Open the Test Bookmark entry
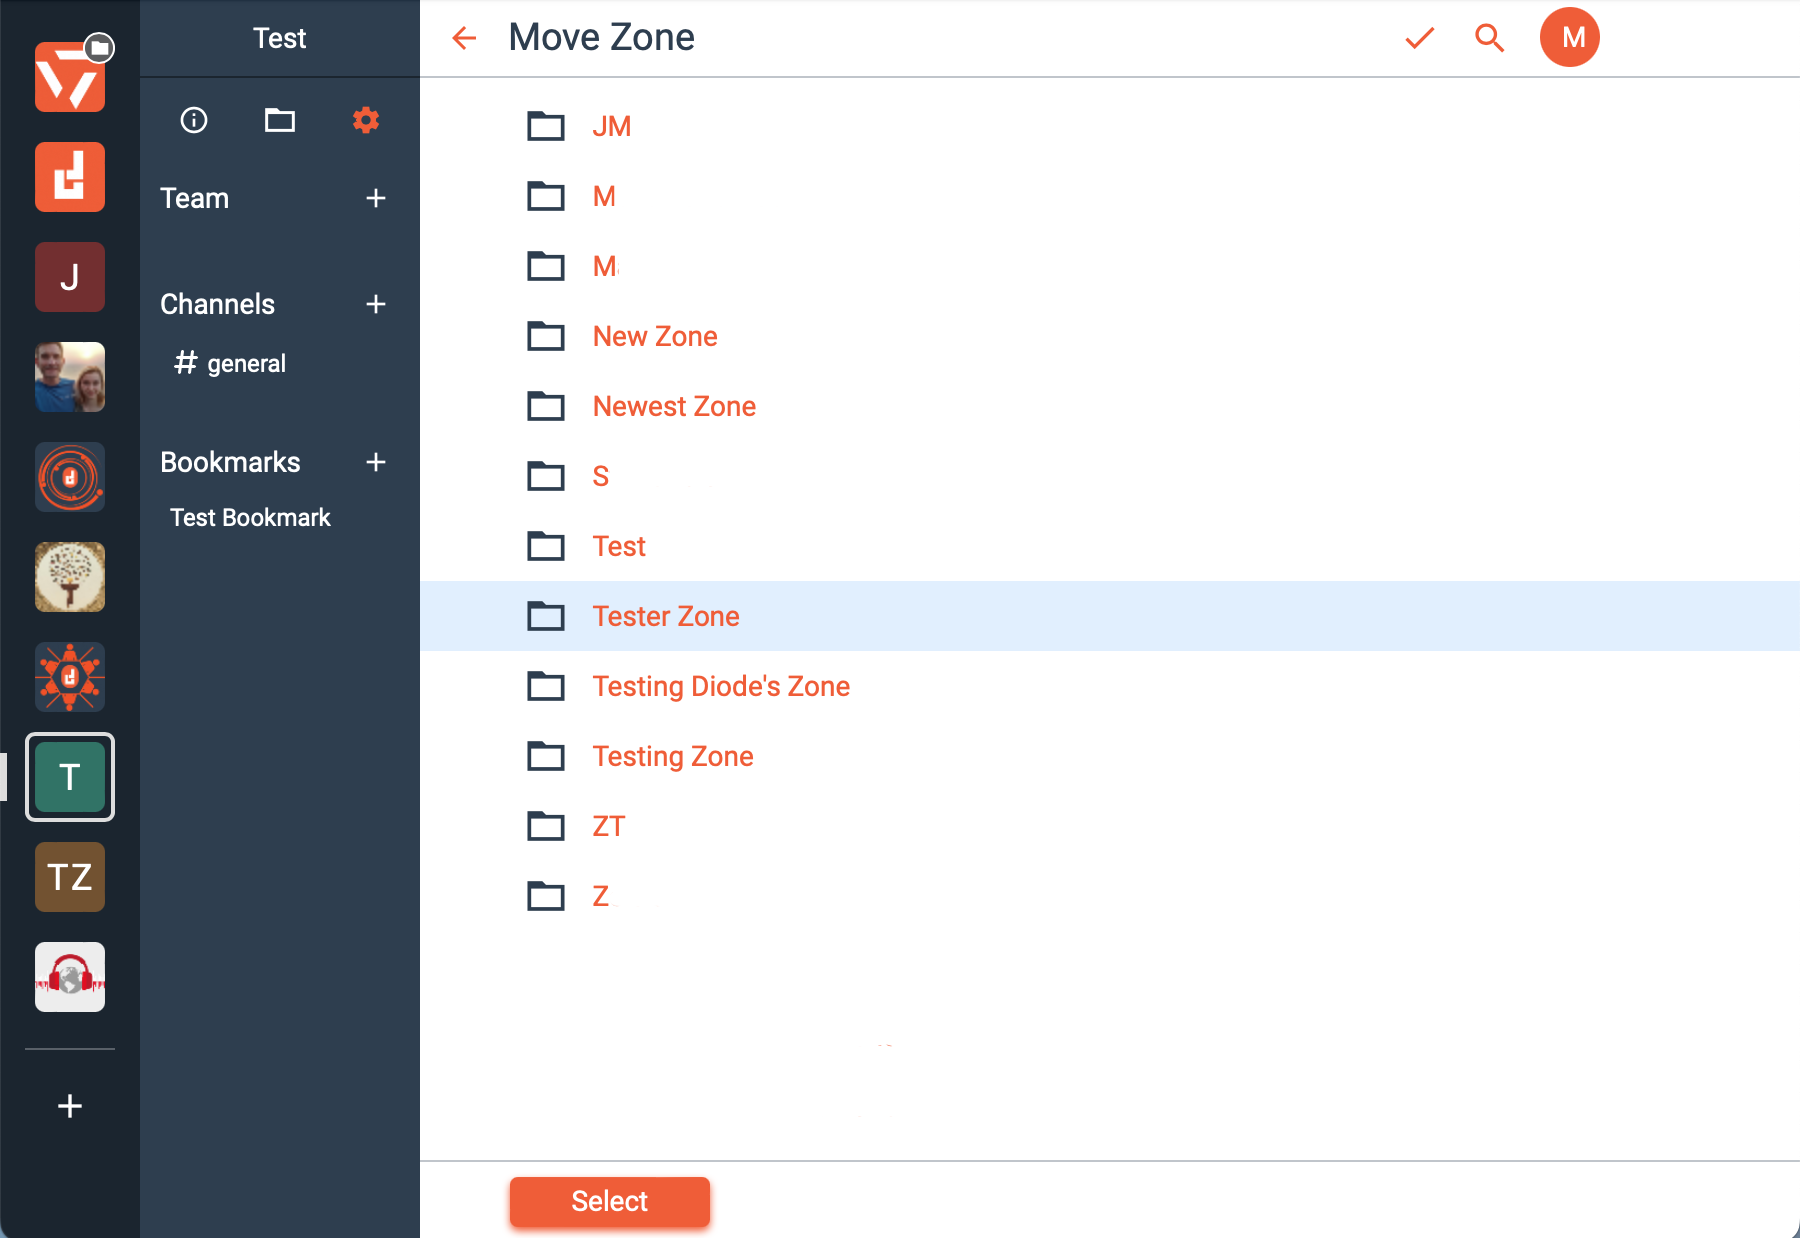 pyautogui.click(x=250, y=517)
